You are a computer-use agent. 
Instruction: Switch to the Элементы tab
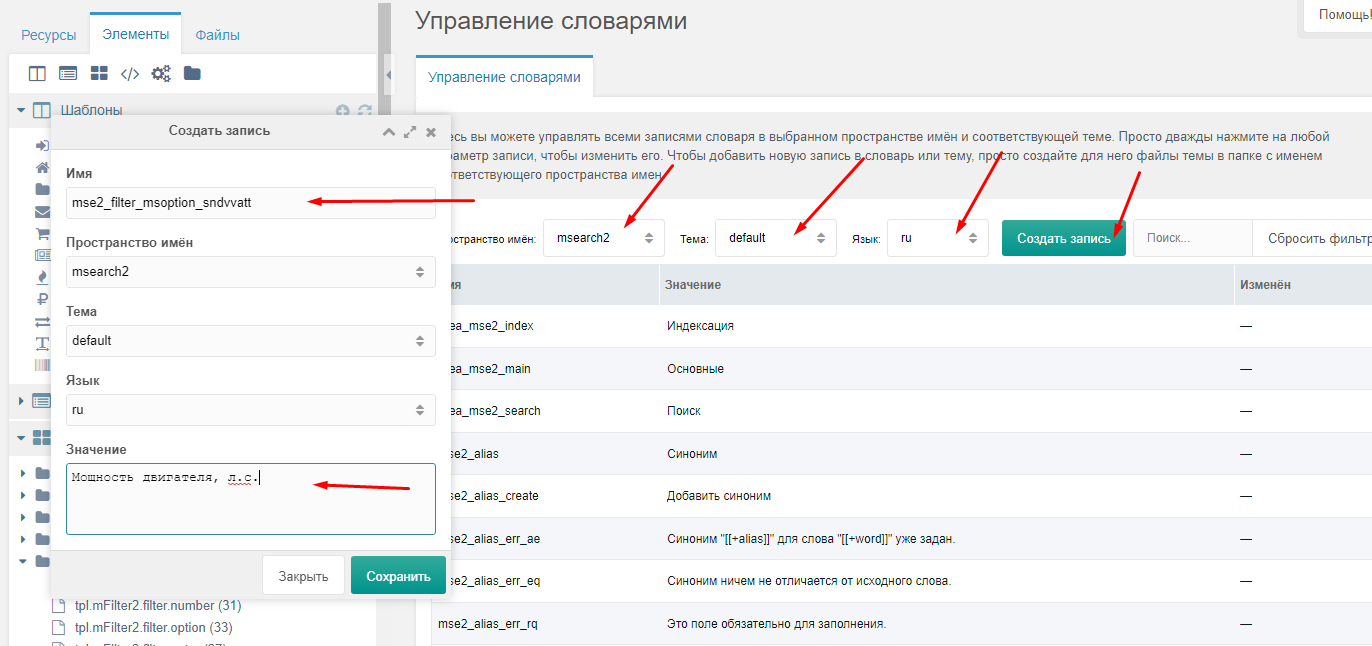[x=135, y=34]
